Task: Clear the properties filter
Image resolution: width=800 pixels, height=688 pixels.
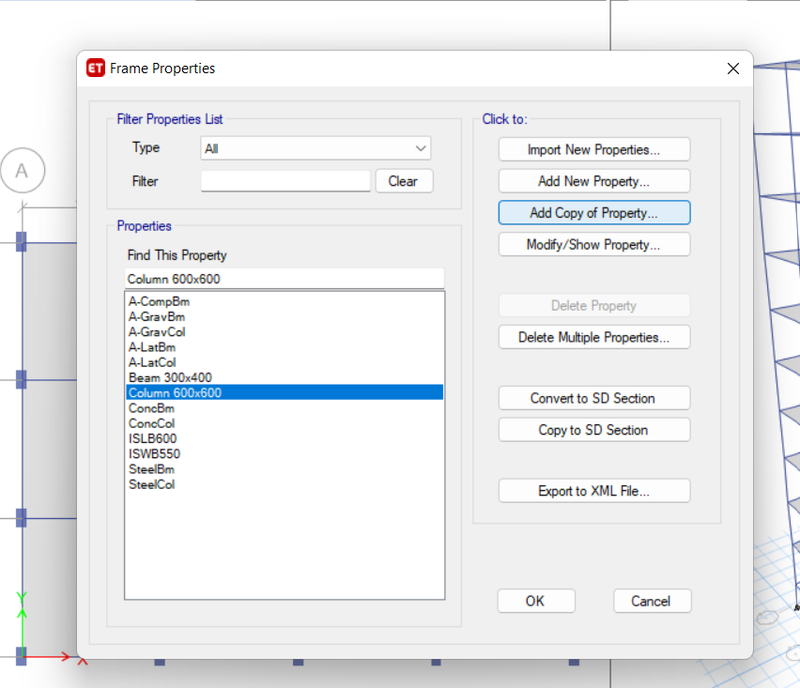Action: pos(404,181)
